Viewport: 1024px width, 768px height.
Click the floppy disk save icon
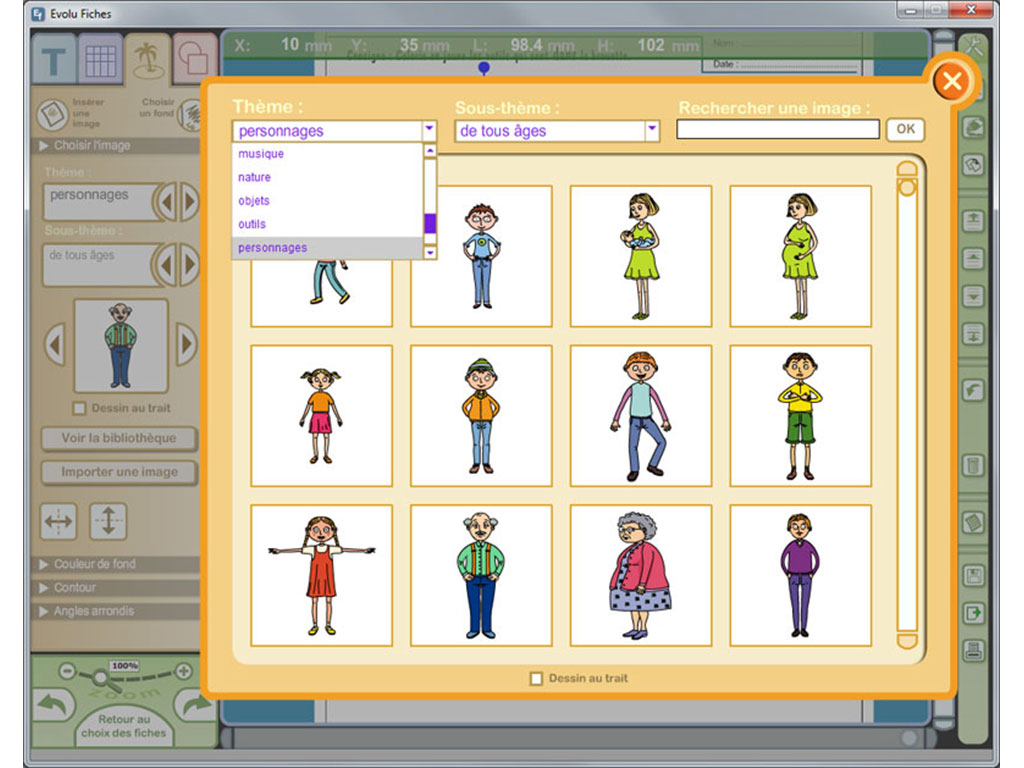973,576
